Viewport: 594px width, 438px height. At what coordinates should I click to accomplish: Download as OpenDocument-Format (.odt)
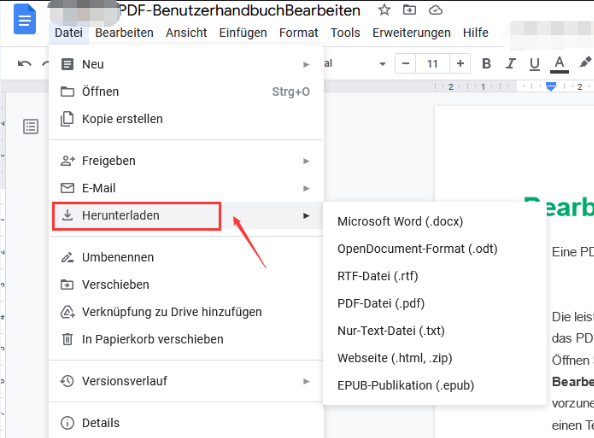435,249
